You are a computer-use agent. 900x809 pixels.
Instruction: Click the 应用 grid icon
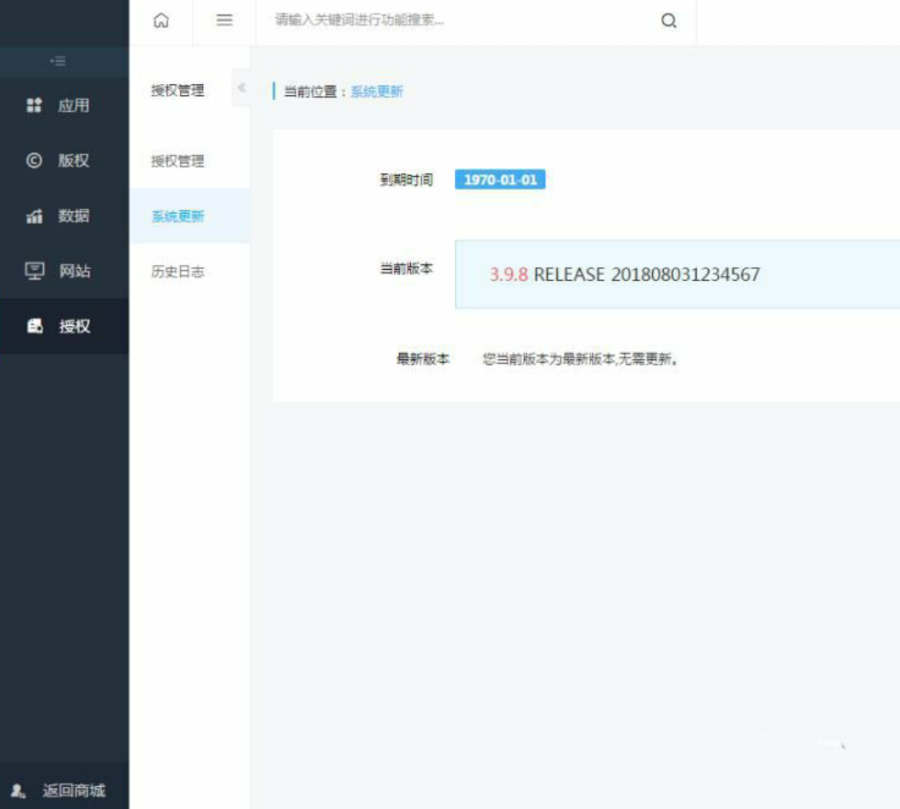[x=34, y=105]
